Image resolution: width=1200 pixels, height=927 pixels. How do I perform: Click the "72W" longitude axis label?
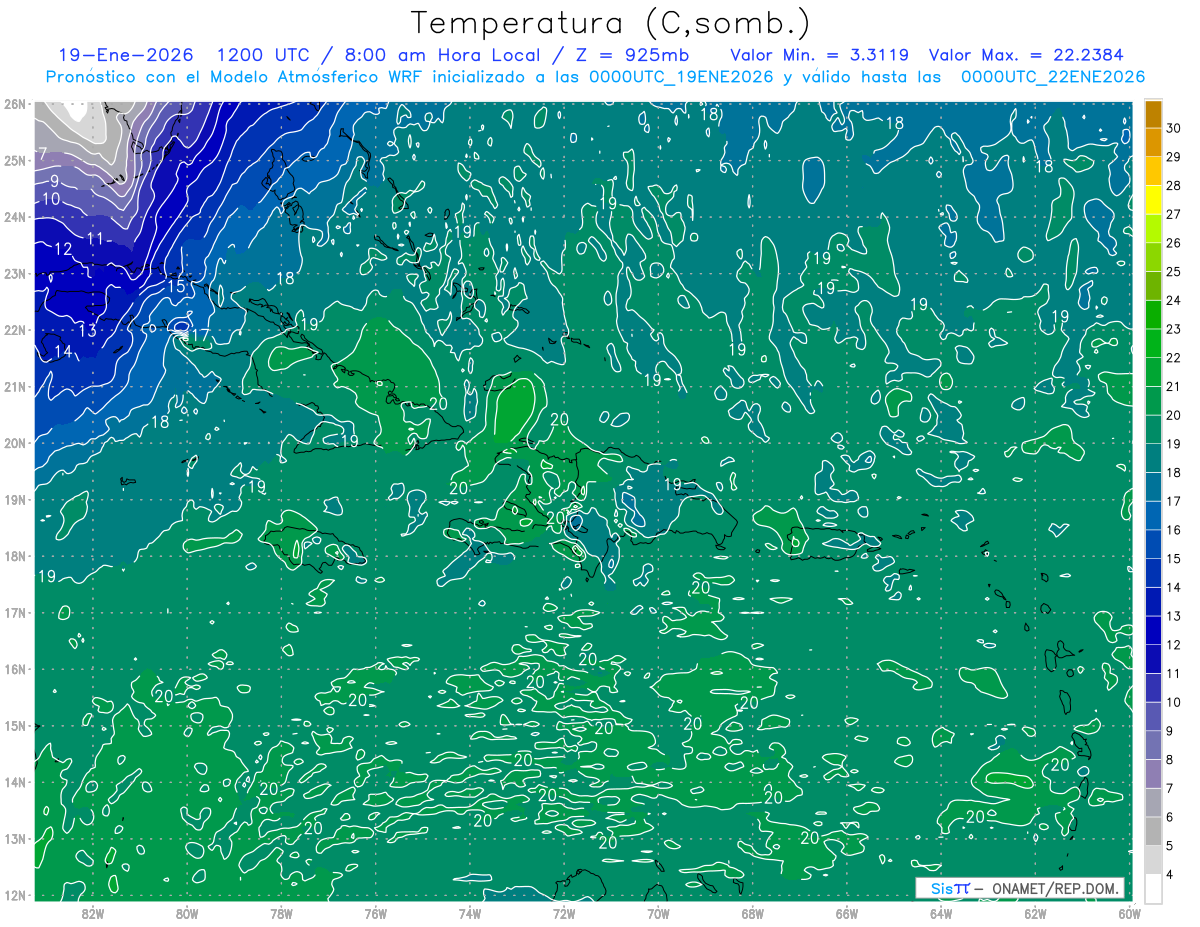click(564, 913)
